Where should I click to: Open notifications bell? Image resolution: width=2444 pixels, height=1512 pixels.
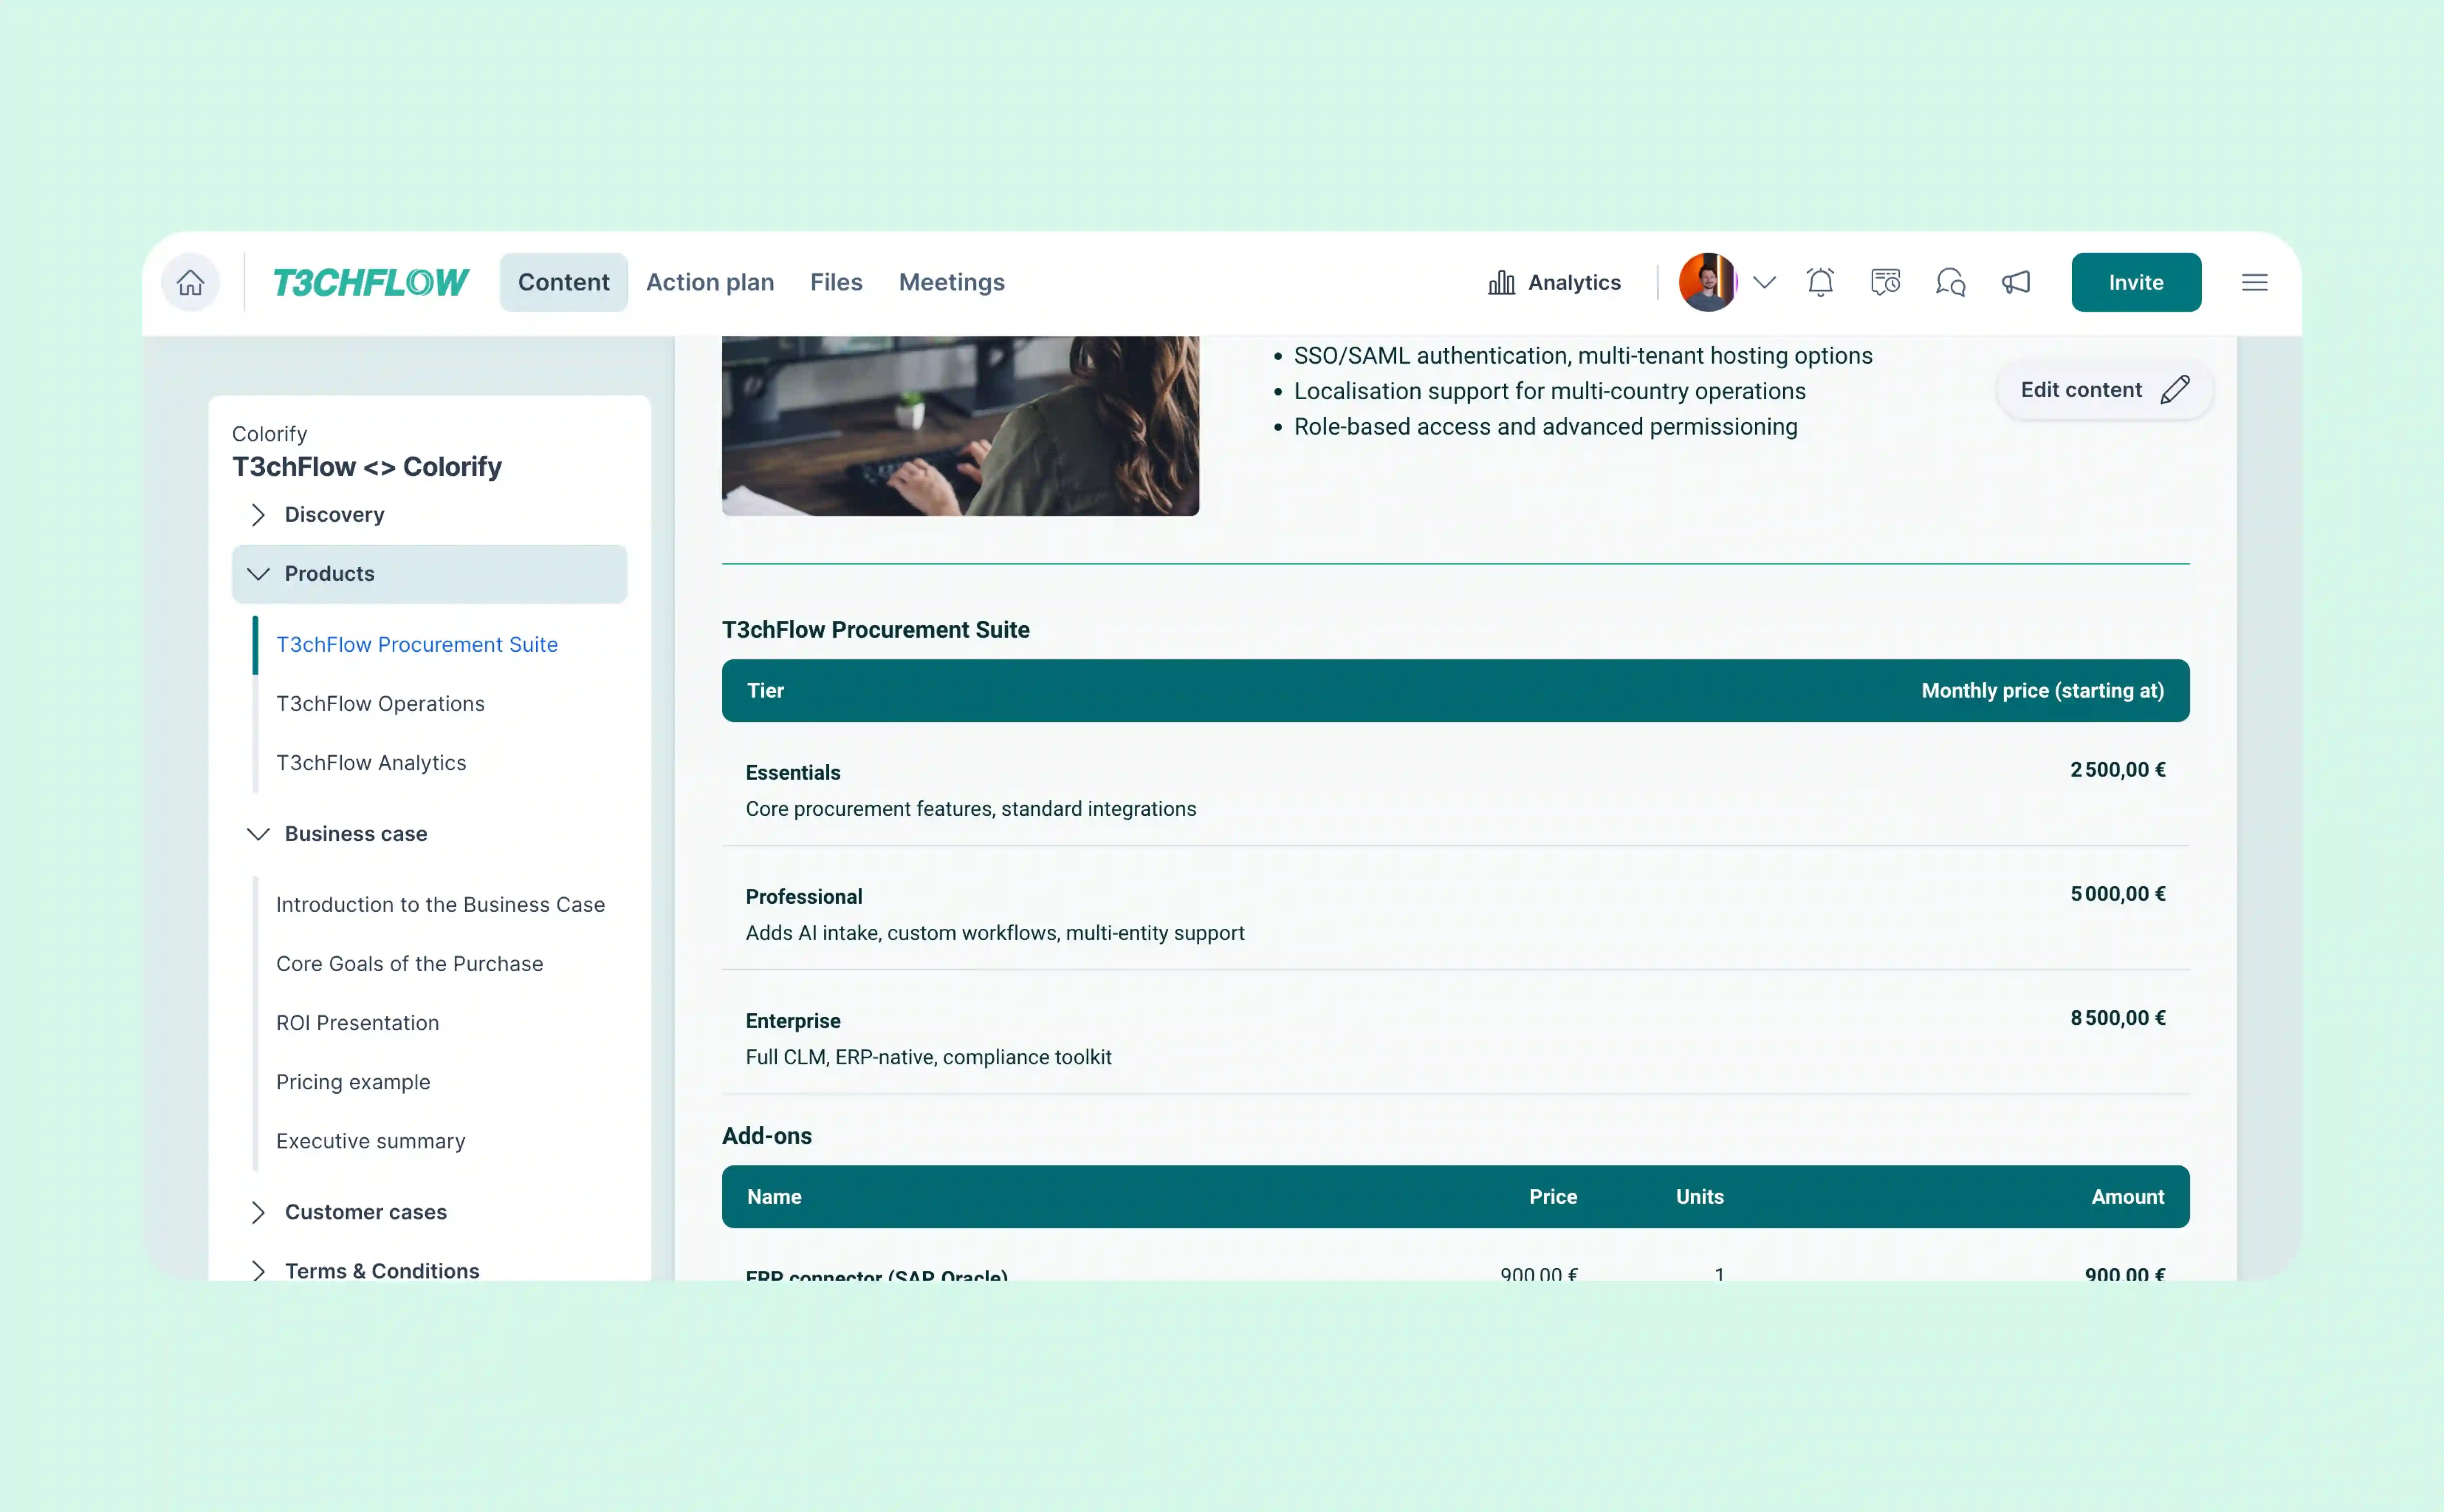tap(1820, 282)
